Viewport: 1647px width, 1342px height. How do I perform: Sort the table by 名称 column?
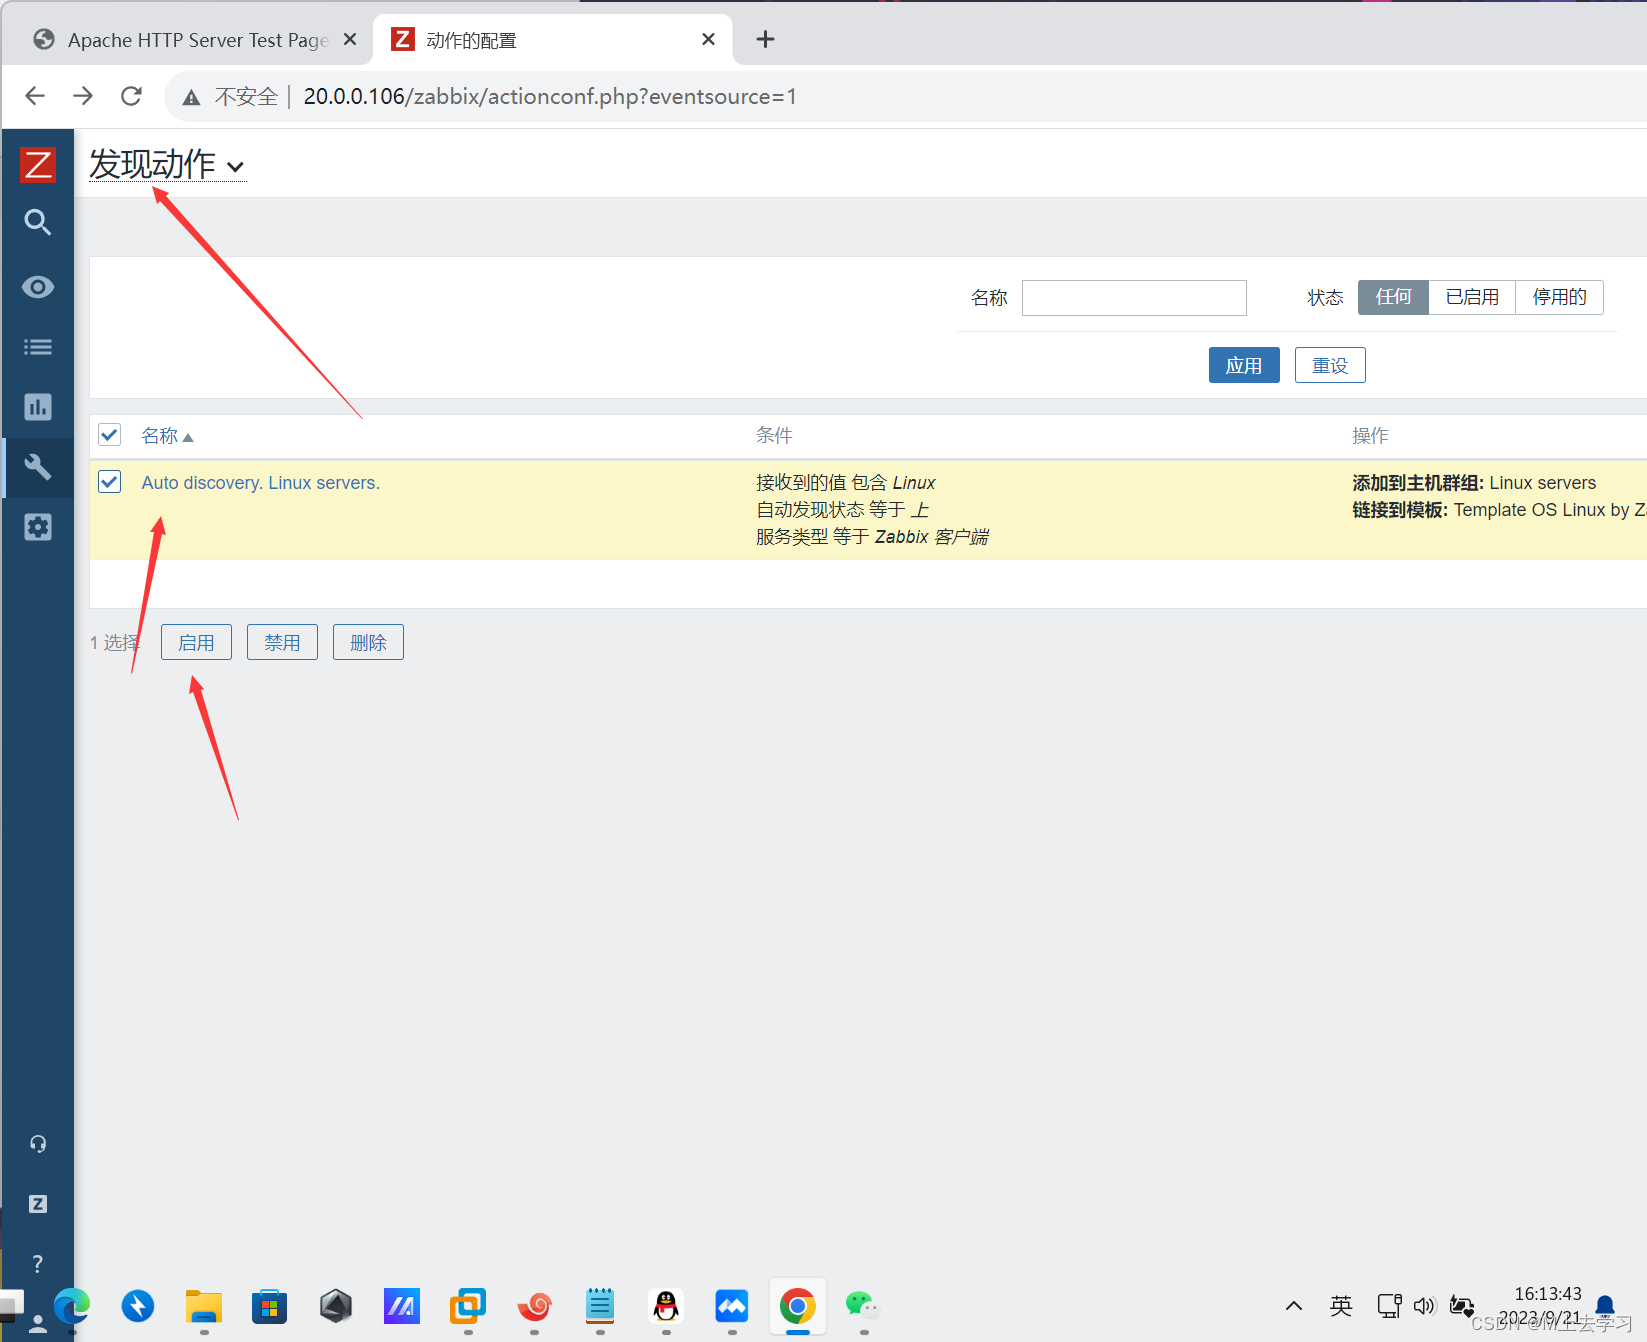click(167, 436)
